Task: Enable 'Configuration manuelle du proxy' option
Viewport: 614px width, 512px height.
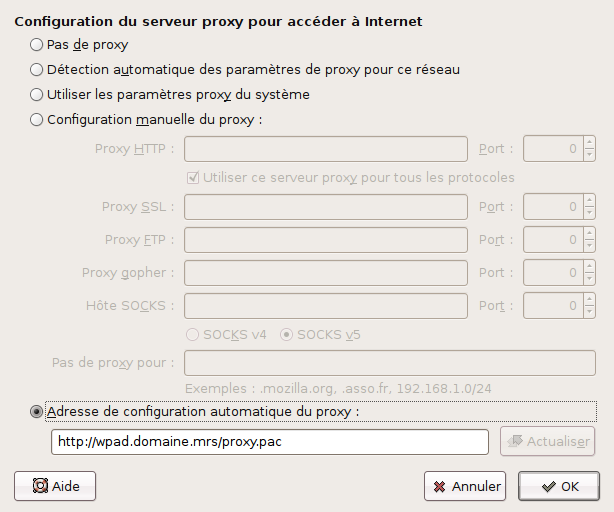Action: click(x=37, y=120)
